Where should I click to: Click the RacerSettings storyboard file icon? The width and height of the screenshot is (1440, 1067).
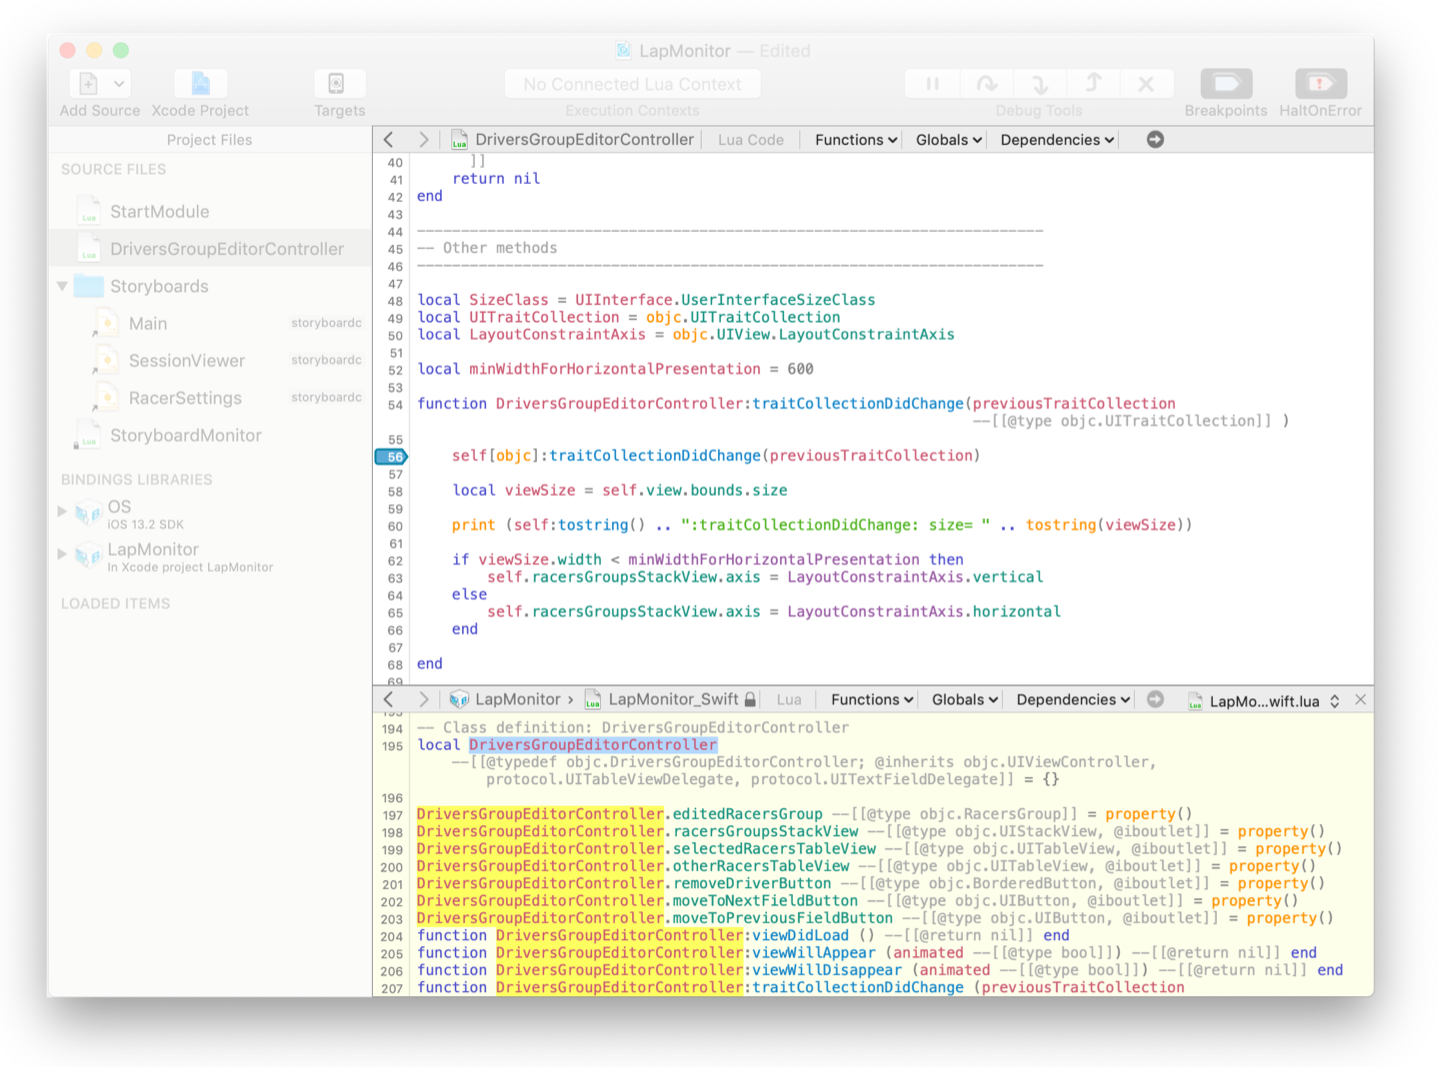click(106, 398)
